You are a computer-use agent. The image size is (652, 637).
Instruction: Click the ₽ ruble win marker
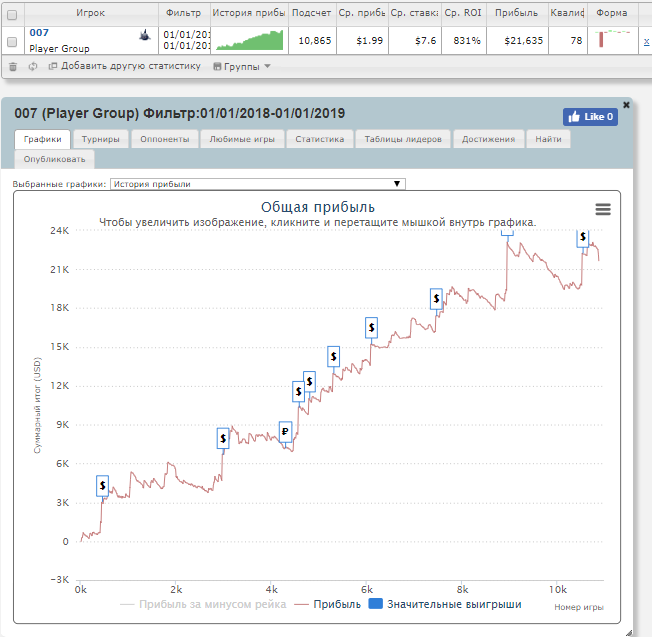(x=285, y=431)
